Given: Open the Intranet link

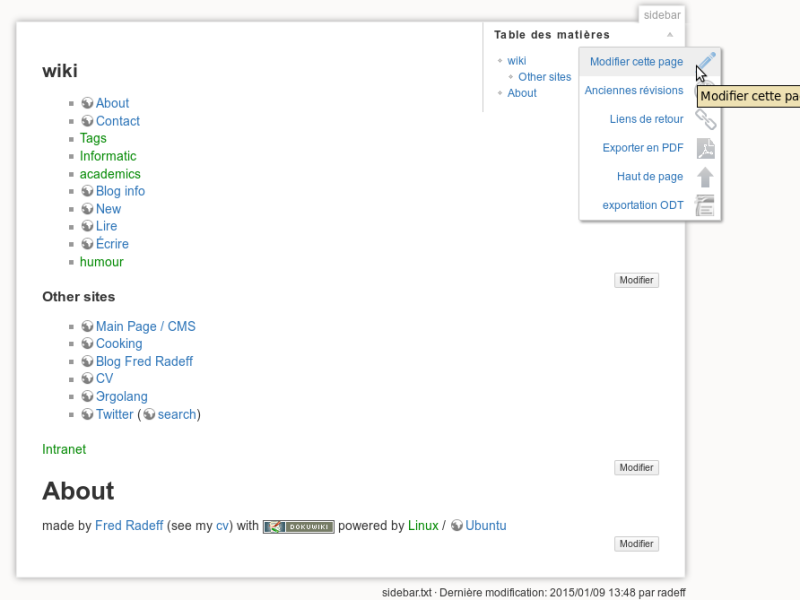Looking at the screenshot, I should pos(64,449).
